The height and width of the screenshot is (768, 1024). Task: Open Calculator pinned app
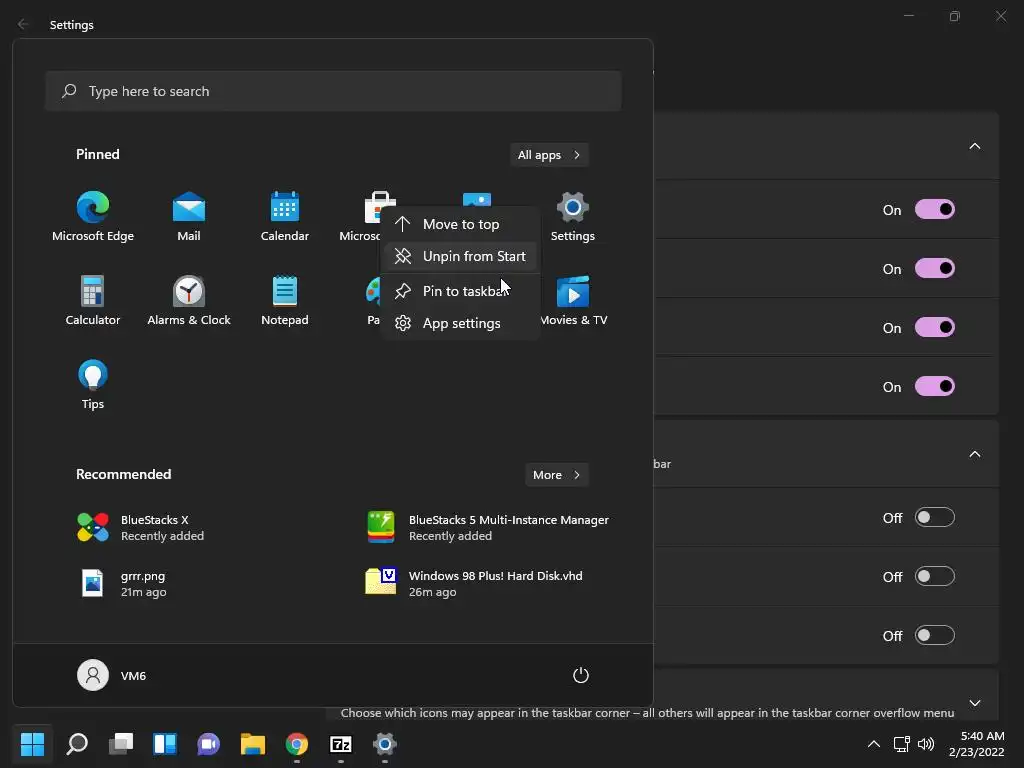pyautogui.click(x=93, y=300)
